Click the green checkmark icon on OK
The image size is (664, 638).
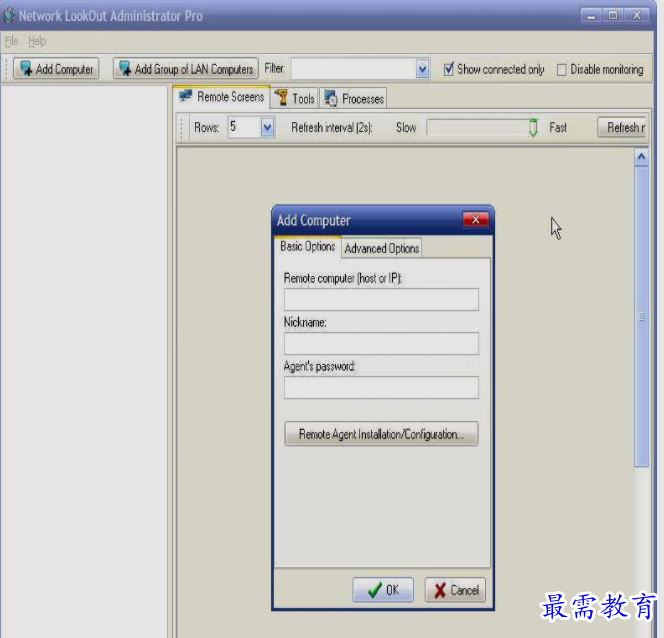click(x=375, y=590)
